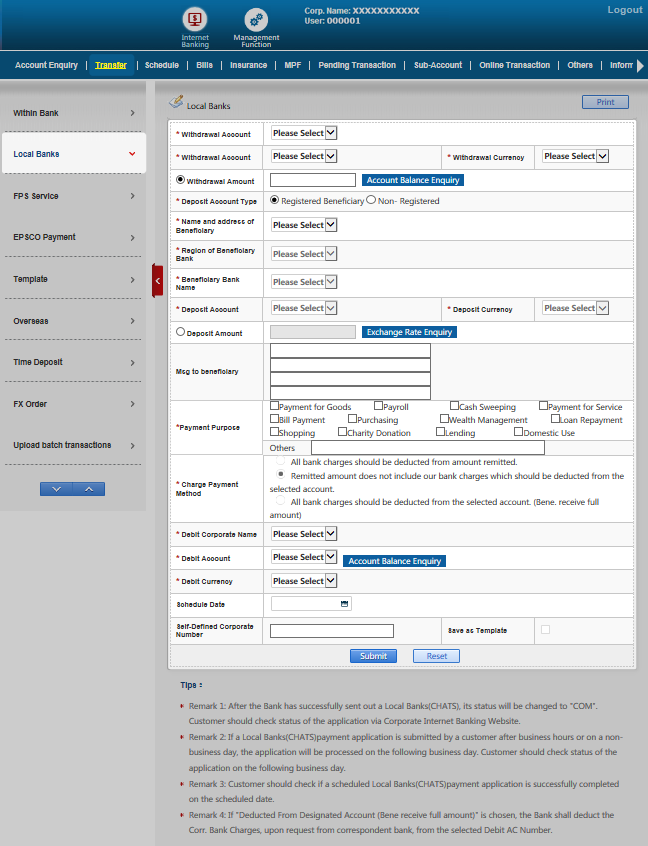Click the sidebar scroll down arrow button

pos(56,489)
